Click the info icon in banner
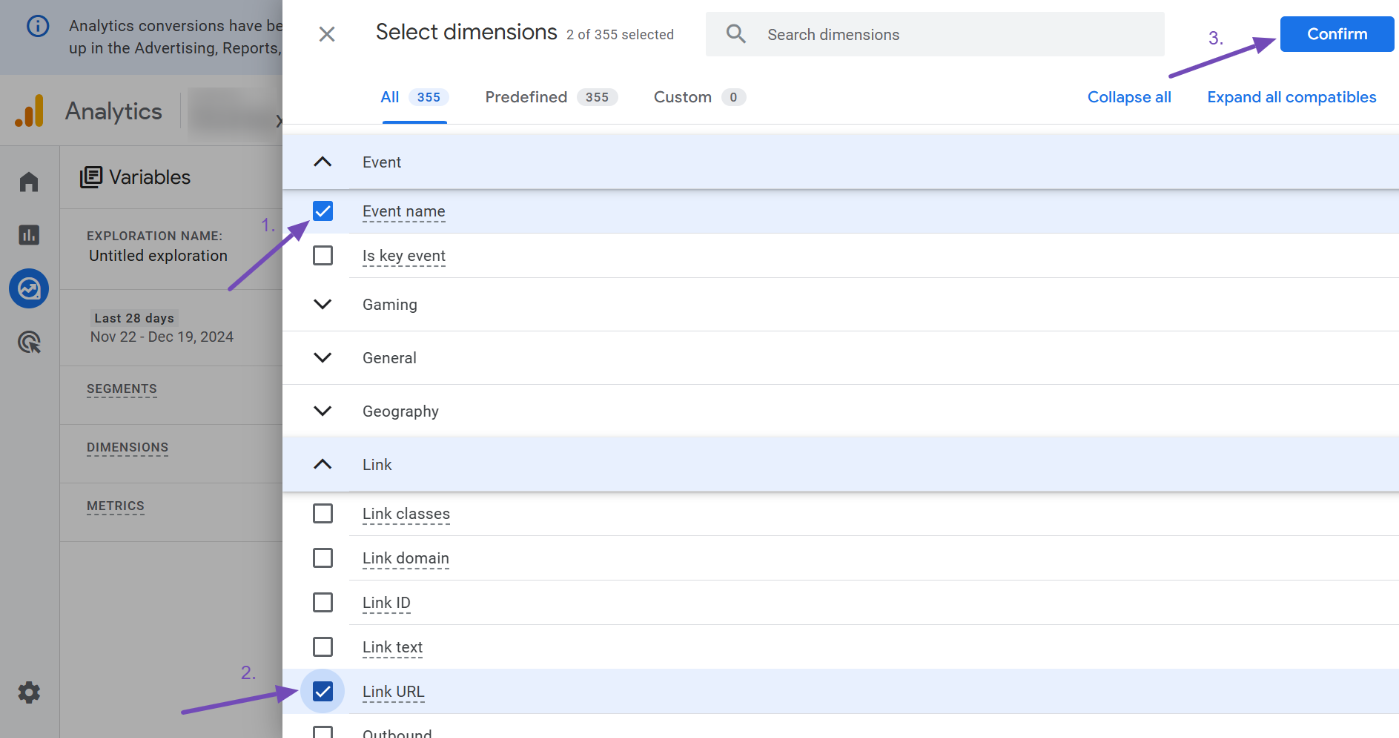Screen dimensions: 1399x738 pyautogui.click(x=38, y=26)
